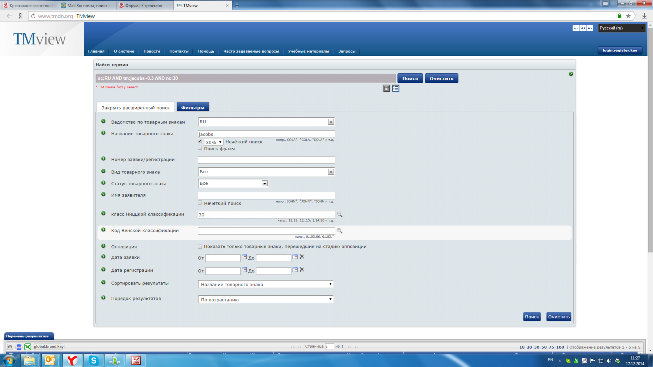This screenshot has width=653, height=367.
Task: Open Вид товарного знака dropdown arrow
Action: click(x=331, y=172)
